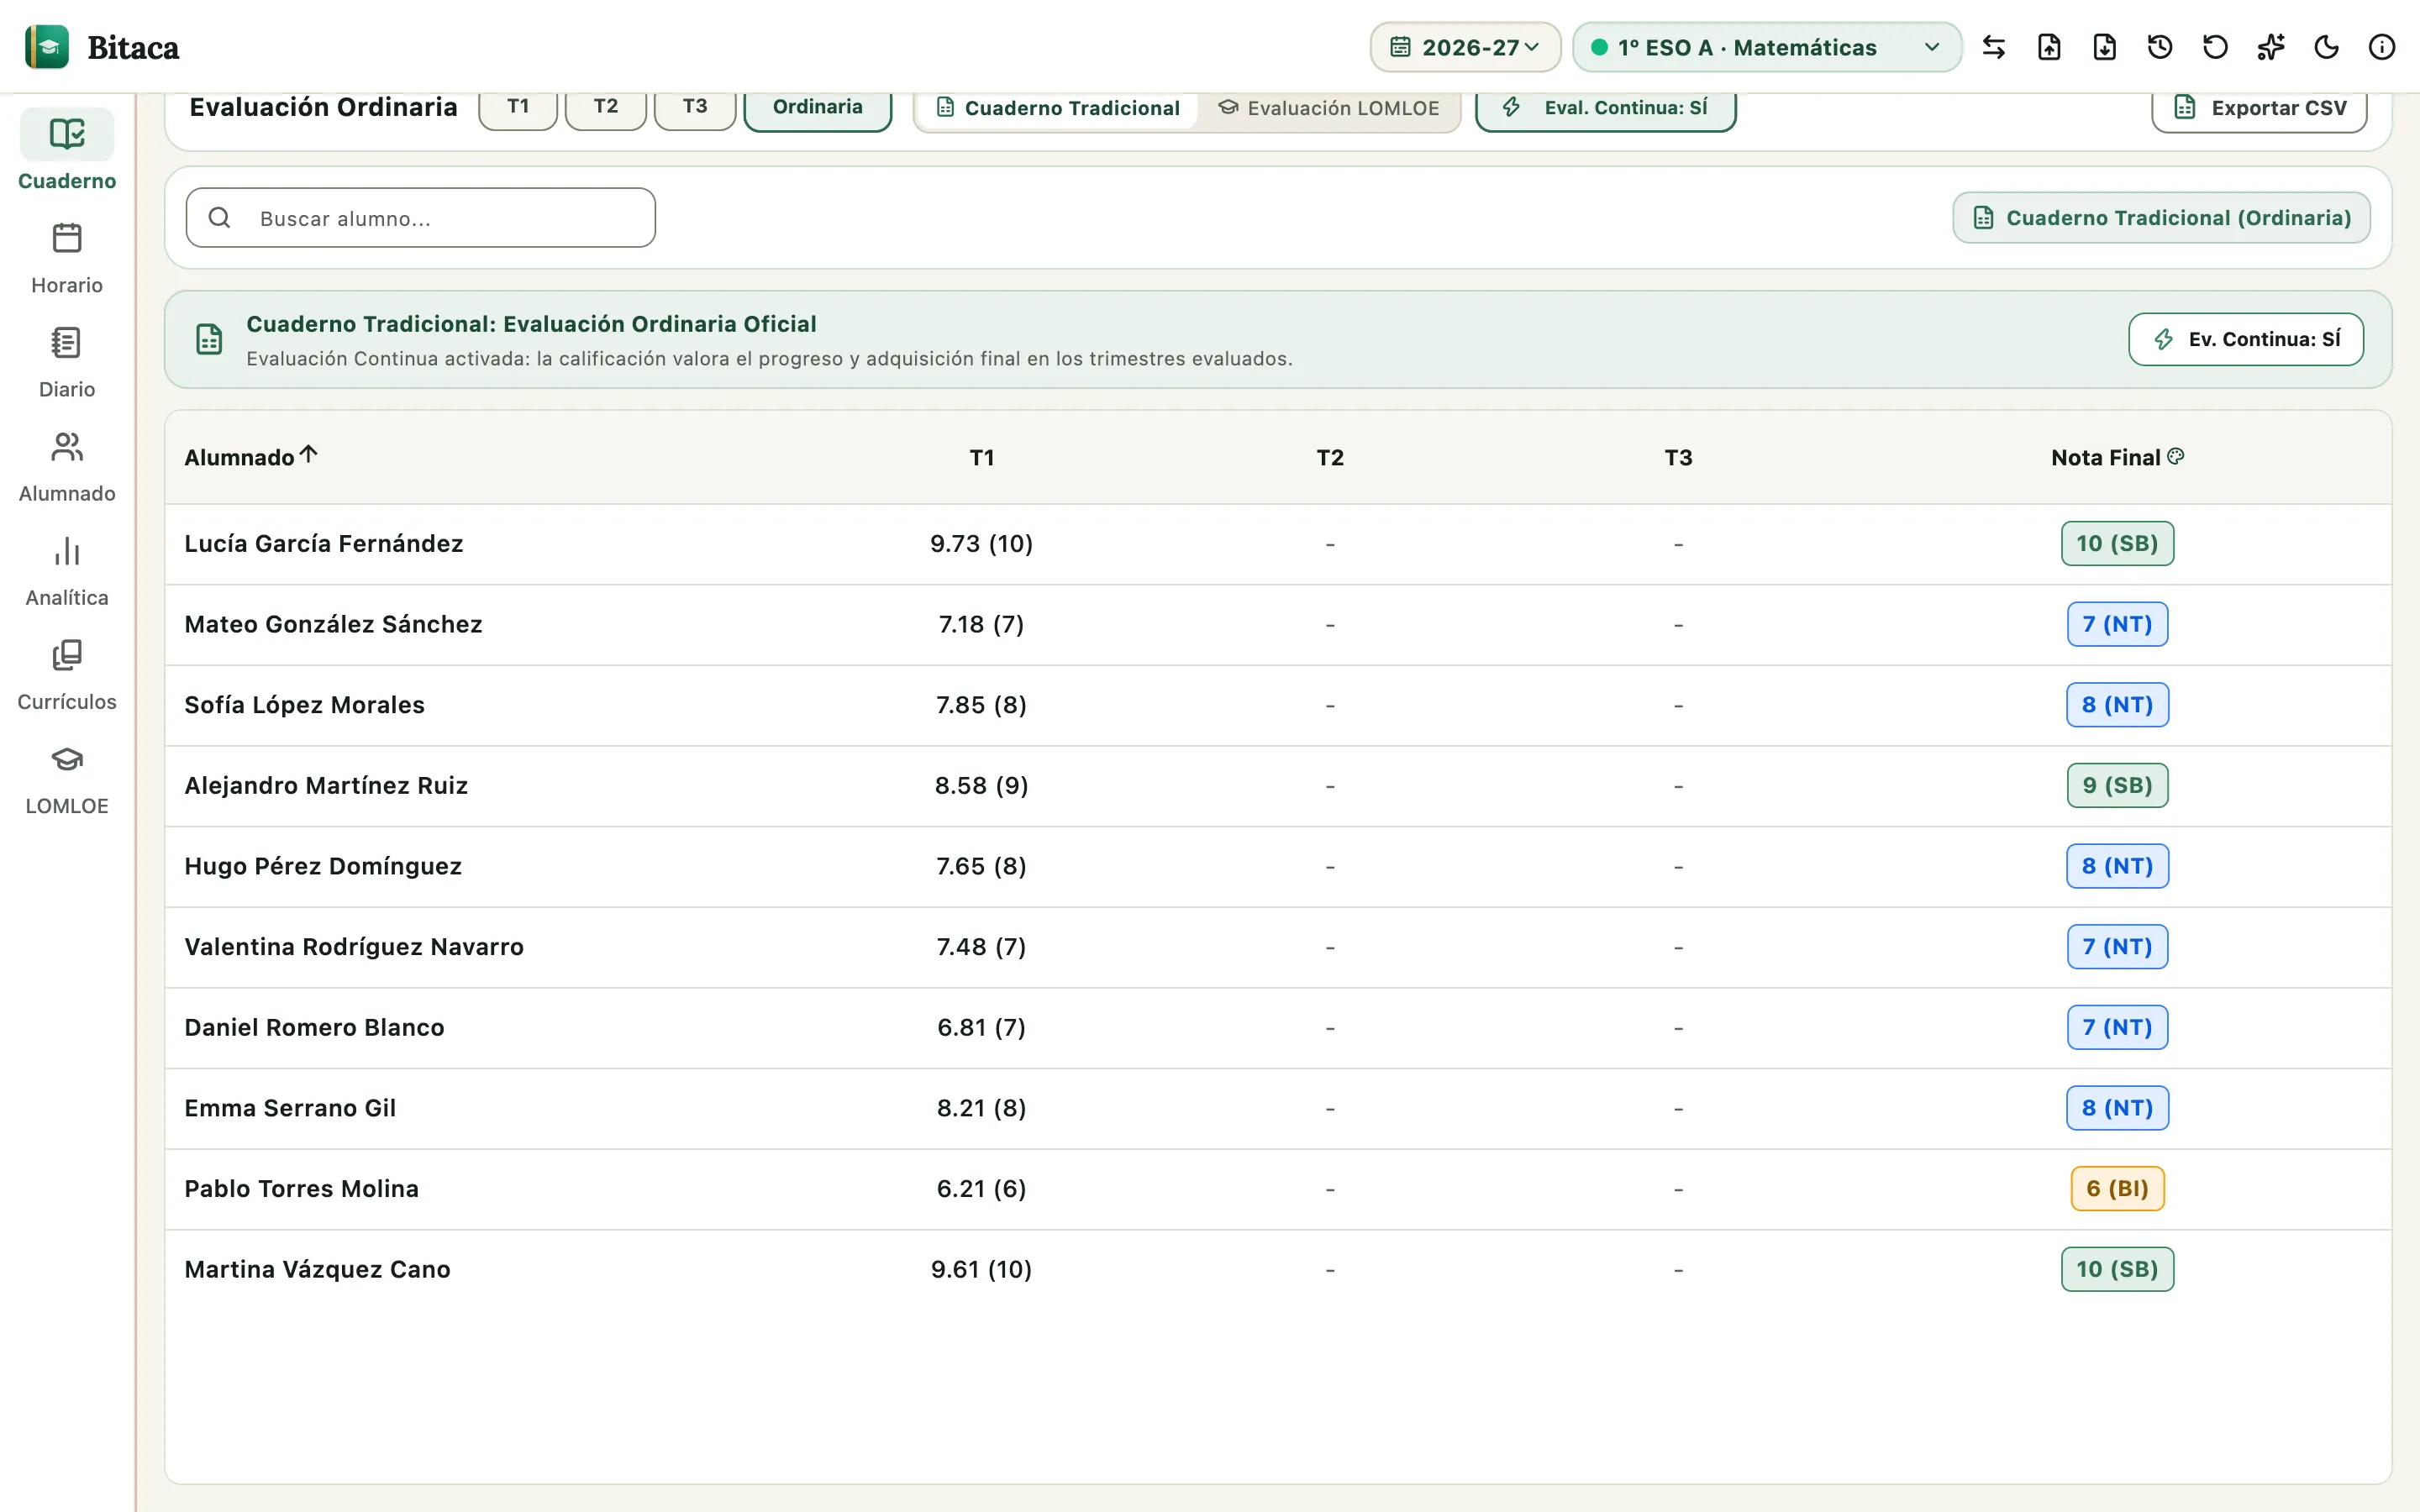2420x1512 pixels.
Task: Click the Cuaderno Tradicional (Ordinaria) button
Action: point(2162,218)
